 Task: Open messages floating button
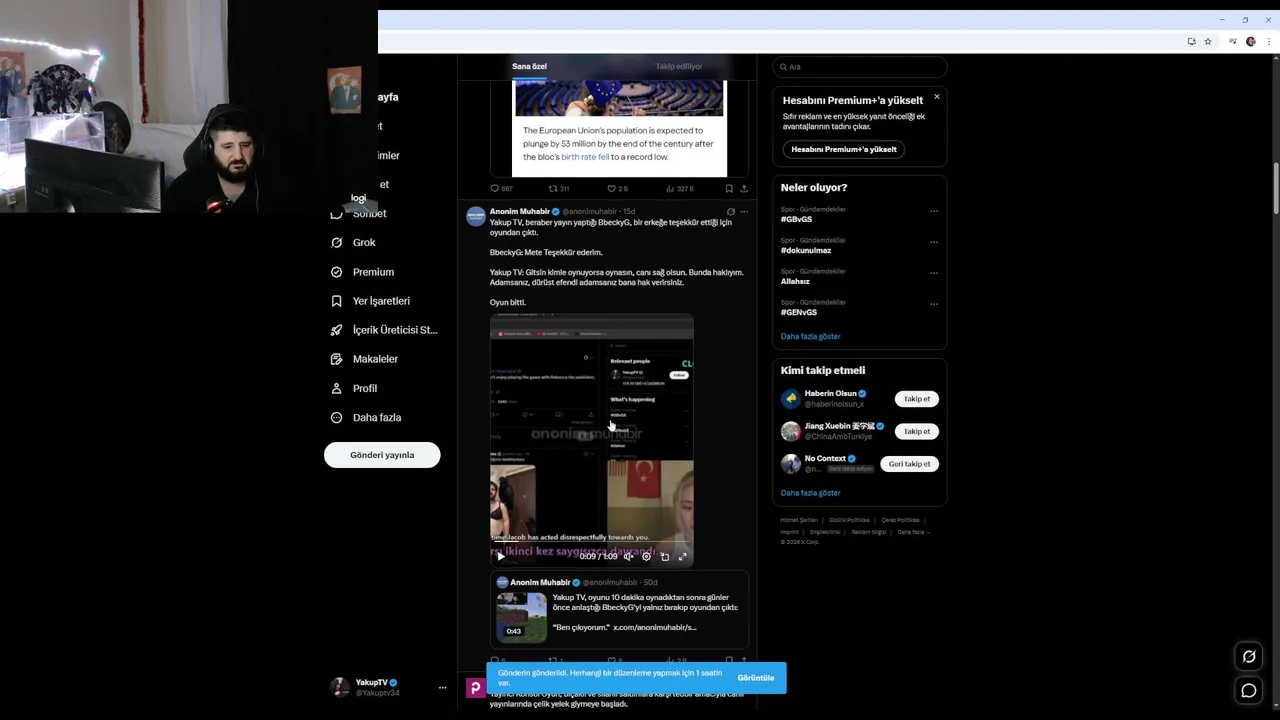(x=1249, y=690)
